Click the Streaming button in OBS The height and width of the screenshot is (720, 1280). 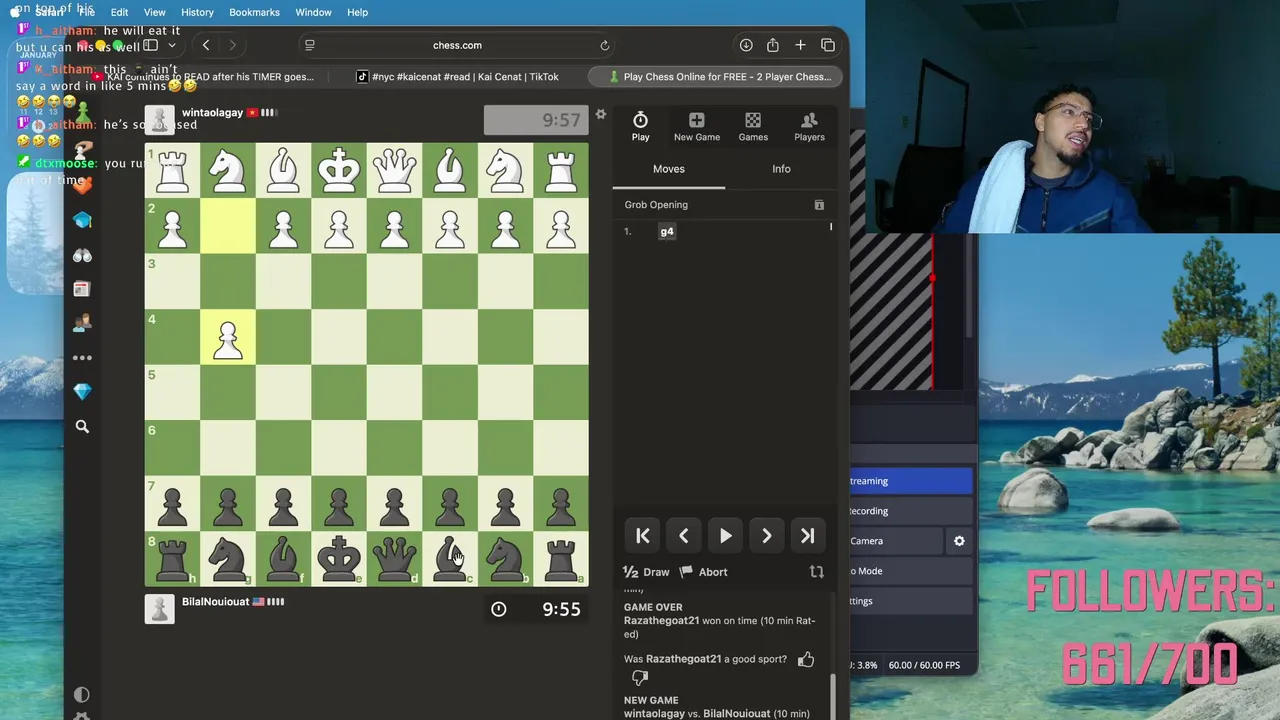pyautogui.click(x=911, y=481)
